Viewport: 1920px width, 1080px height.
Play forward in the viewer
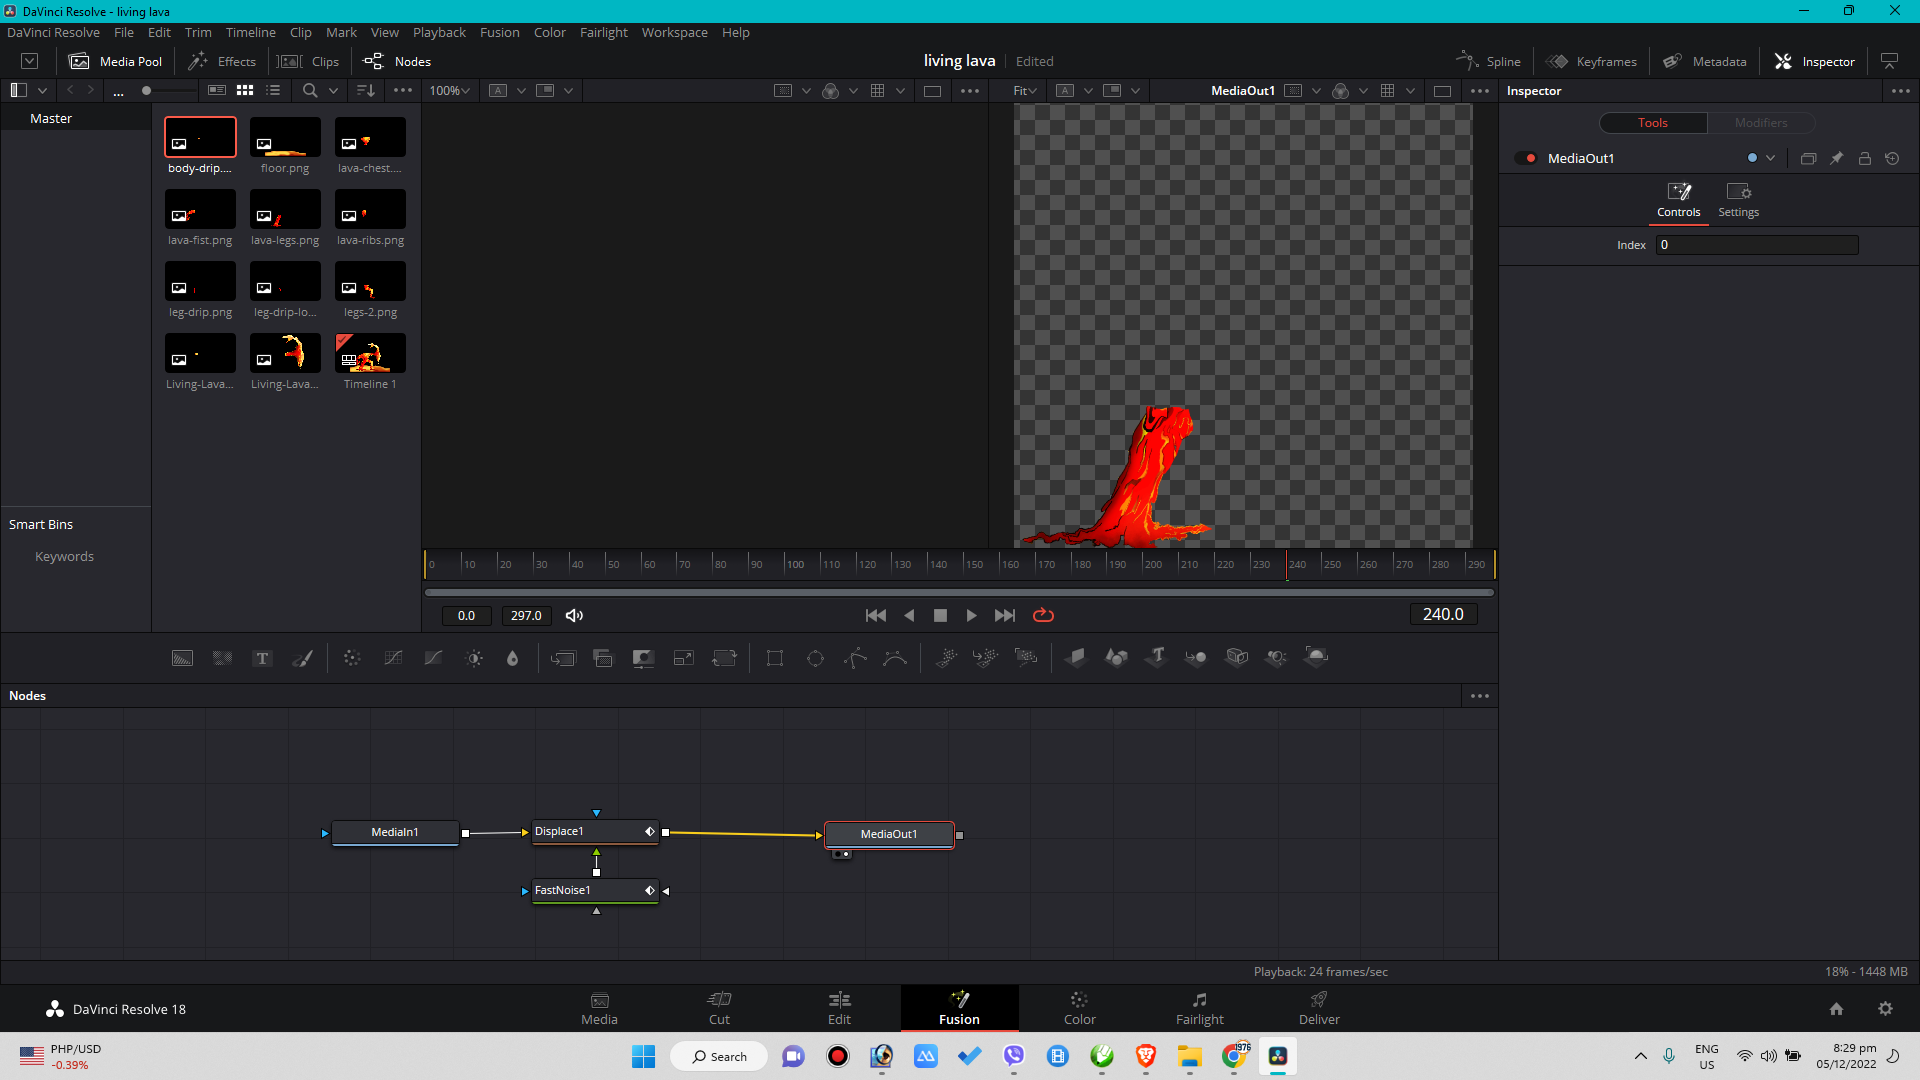click(x=971, y=615)
